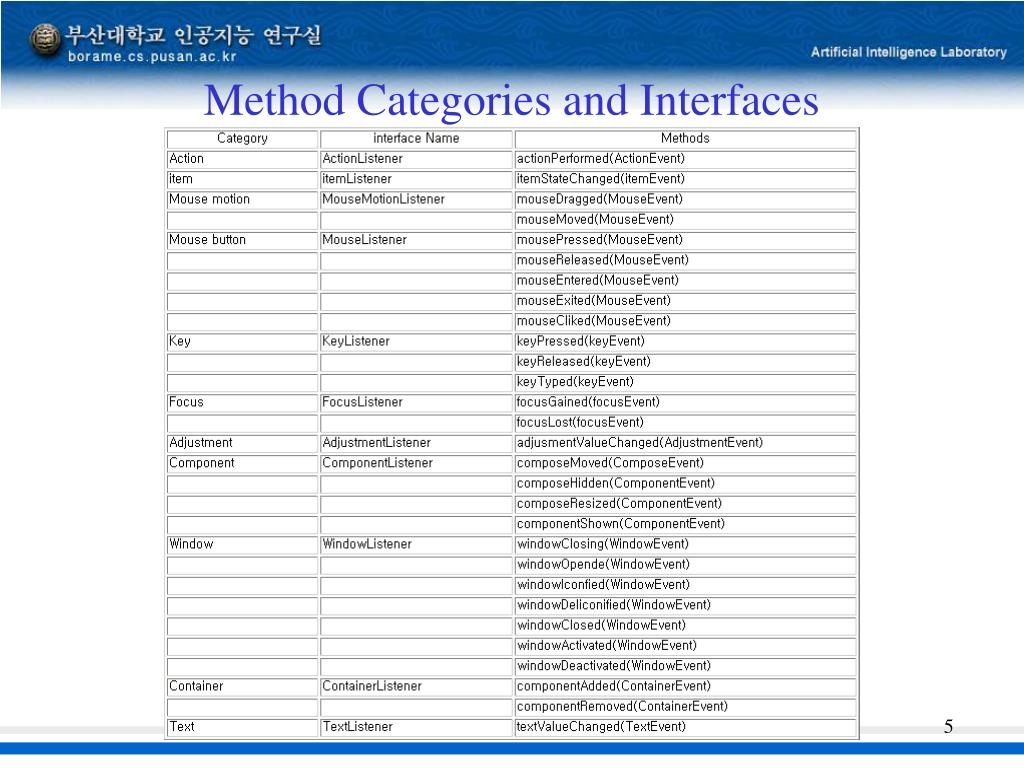Select windowDeIiconified(WindowEvent) cell
This screenshot has width=1024, height=768.
pyautogui.click(x=685, y=605)
